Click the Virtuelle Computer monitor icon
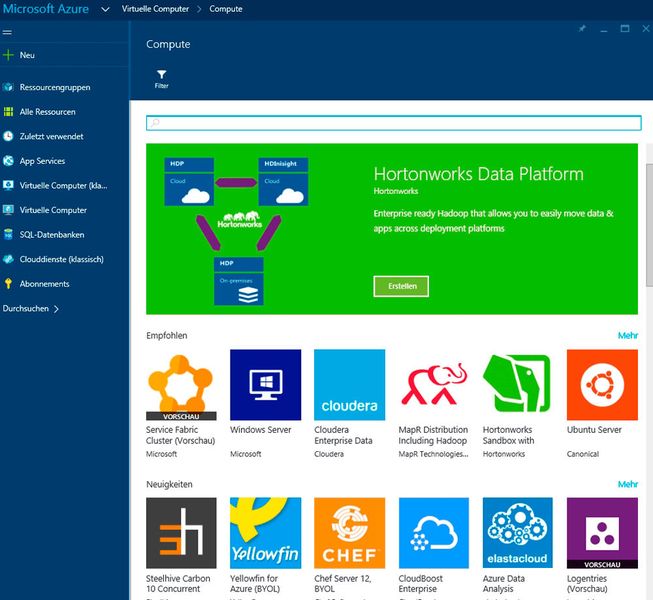 tap(8, 210)
